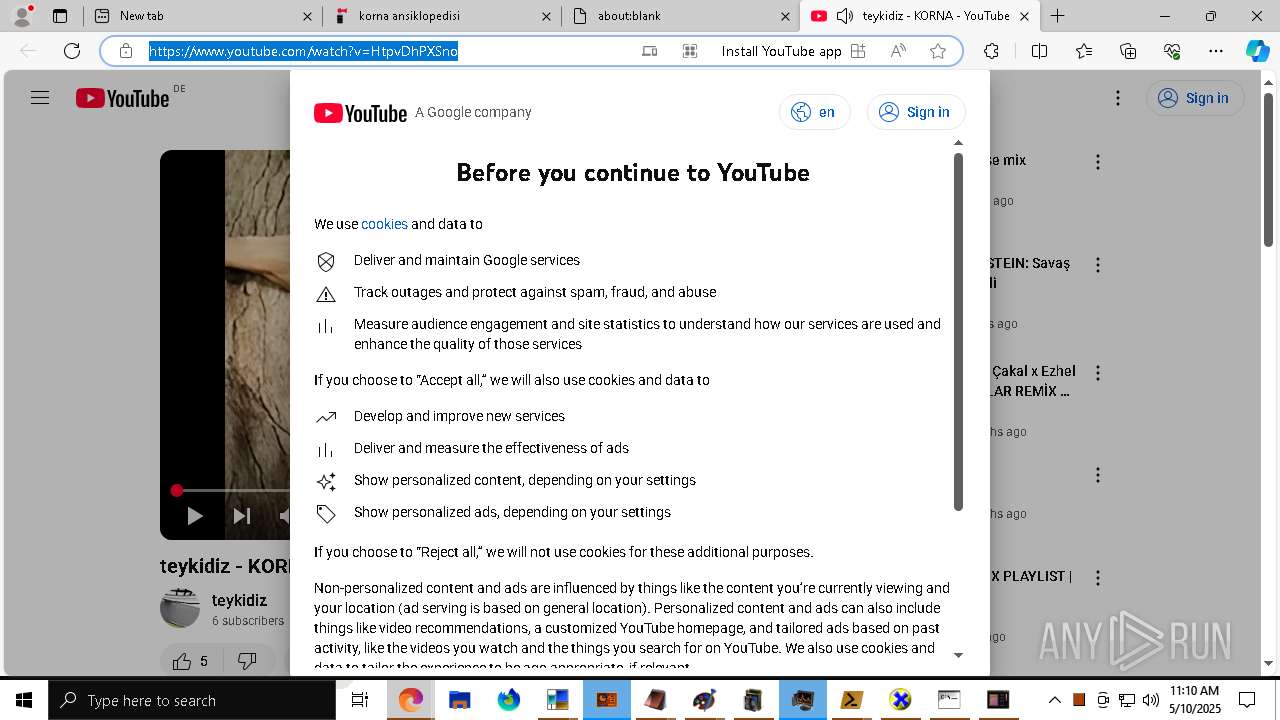Image resolution: width=1280 pixels, height=720 pixels.
Task: Click the taskbar search box
Action: 192,700
